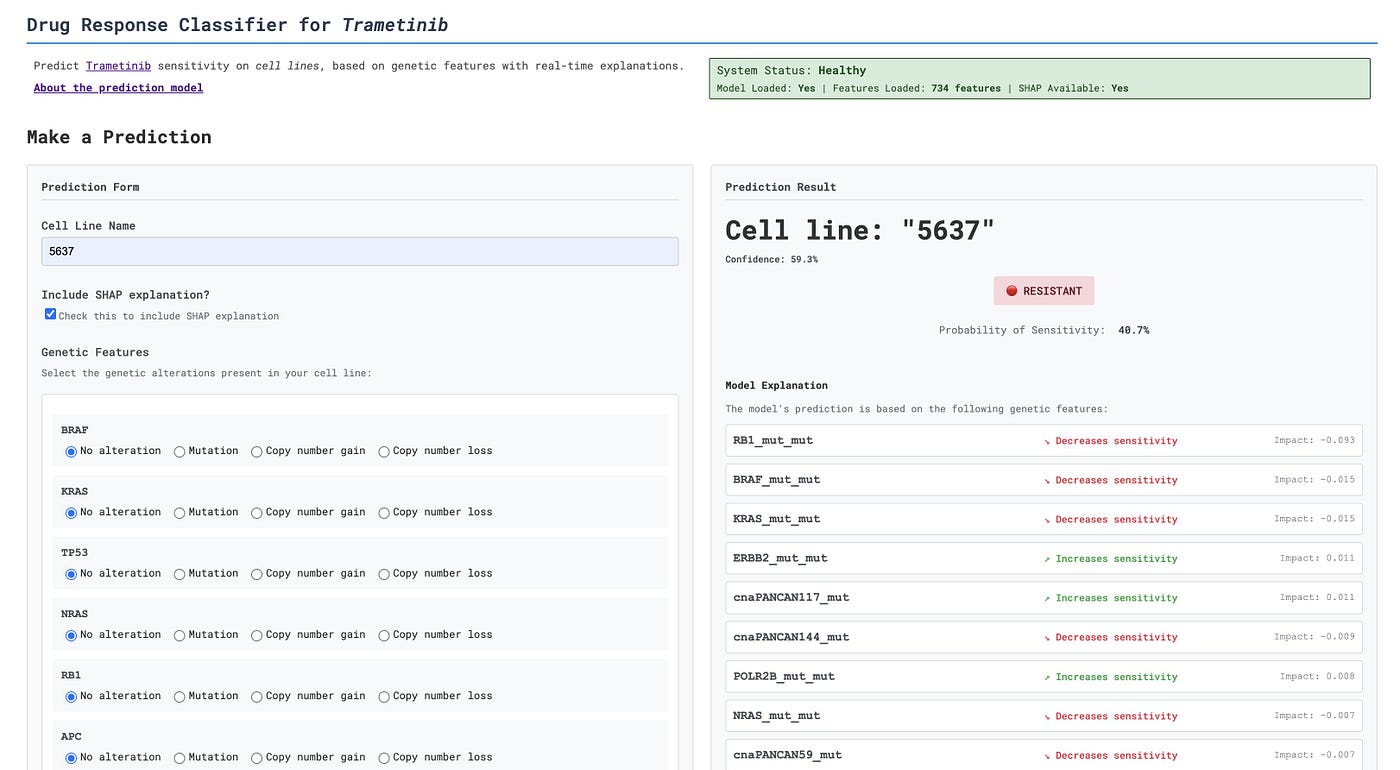Pick Copy number loss for APC
This screenshot has height=770, width=1400.
click(x=384, y=758)
